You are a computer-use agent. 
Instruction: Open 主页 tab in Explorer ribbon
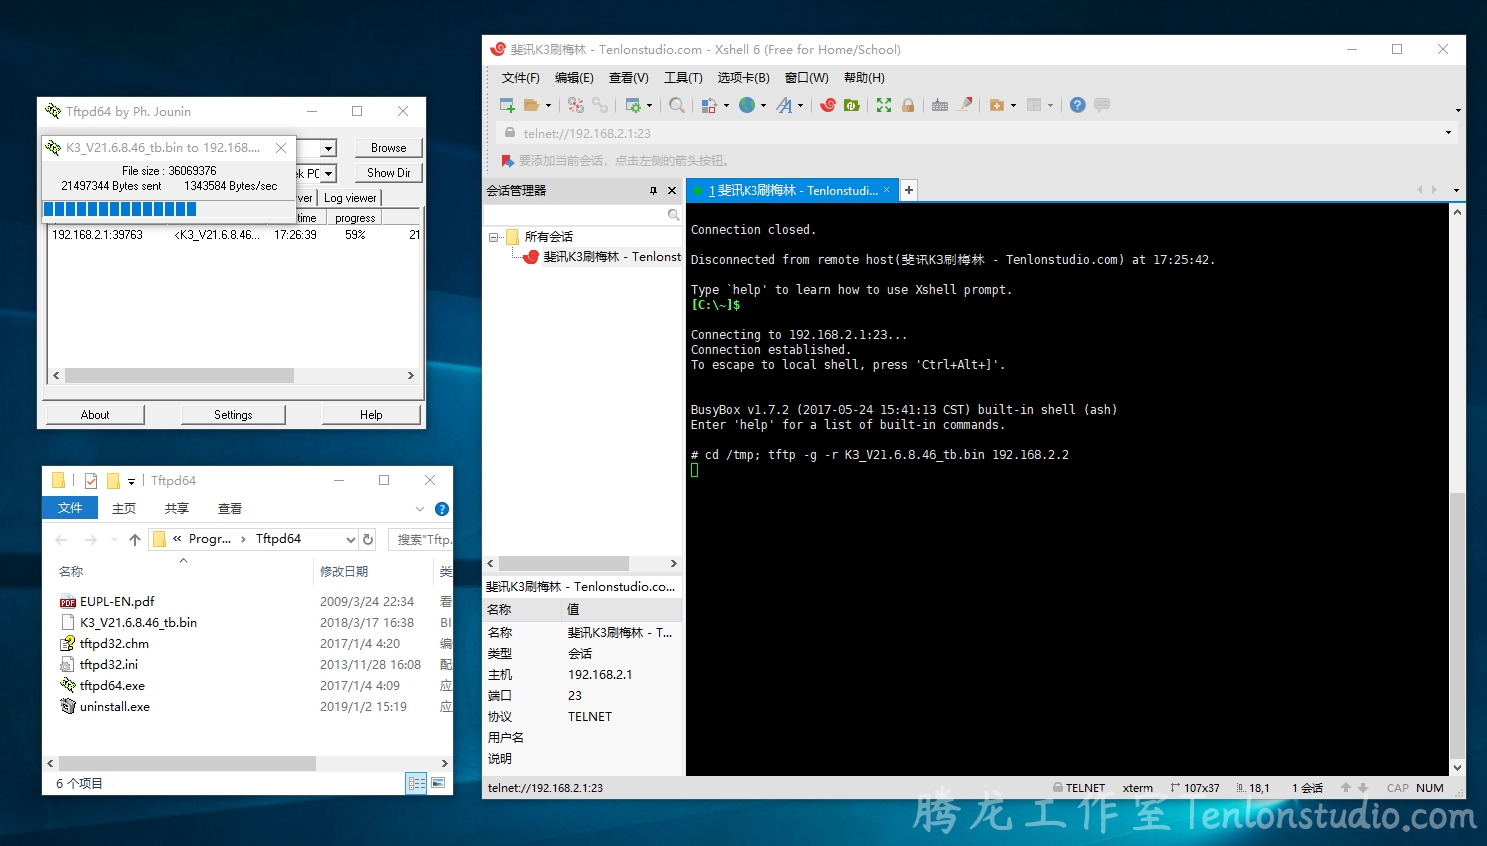point(124,508)
